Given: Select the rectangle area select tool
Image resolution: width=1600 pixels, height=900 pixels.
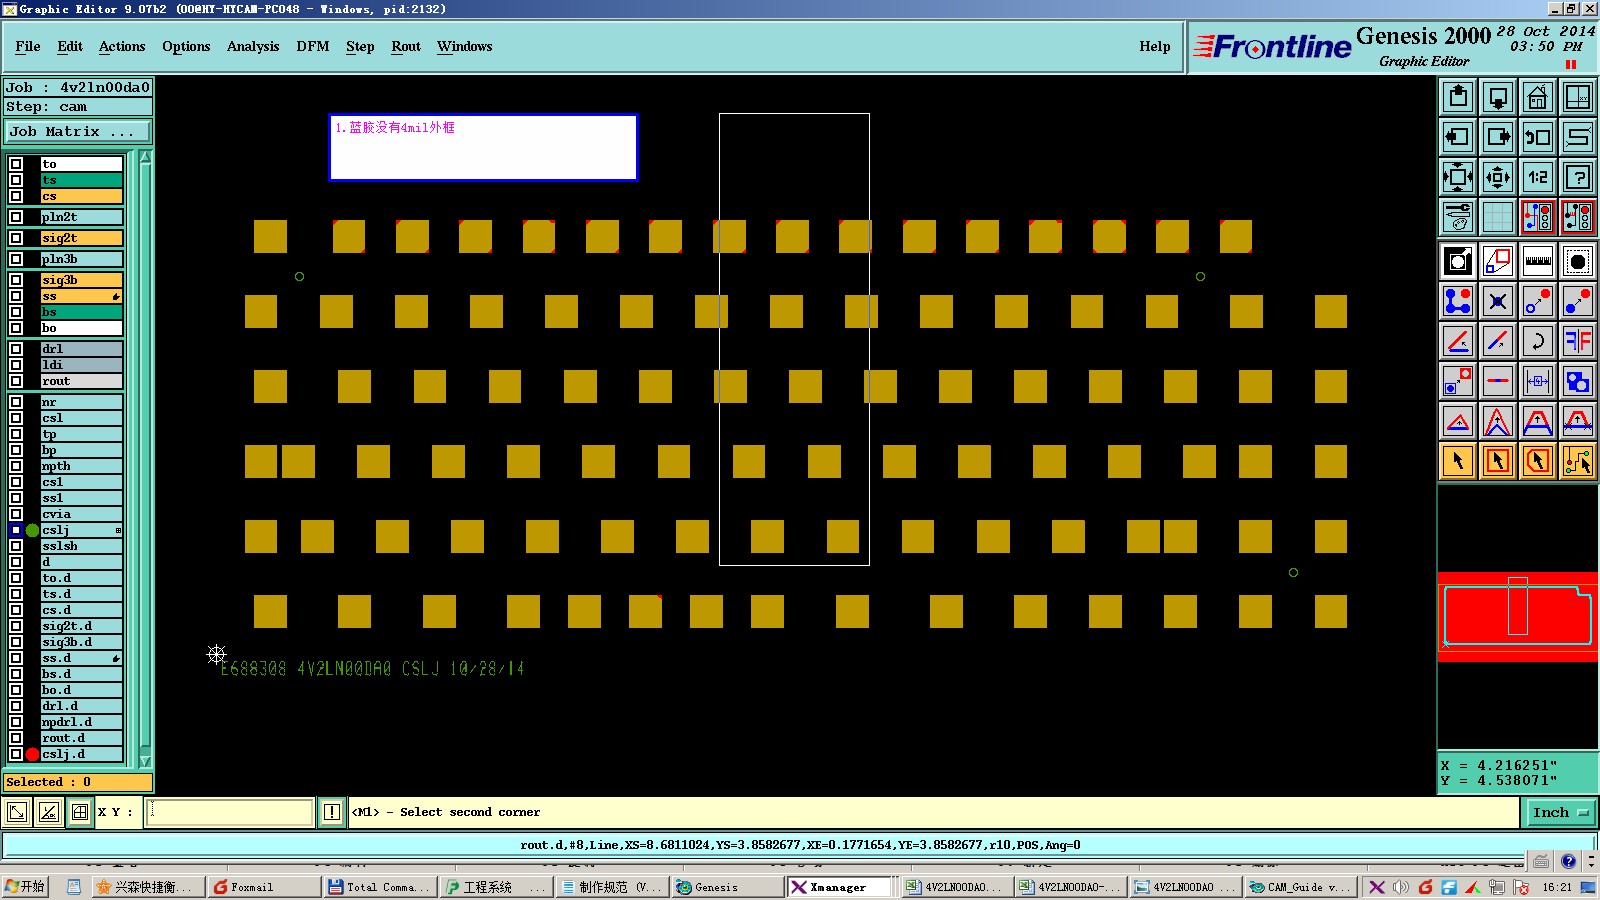Looking at the screenshot, I should pyautogui.click(x=1498, y=461).
